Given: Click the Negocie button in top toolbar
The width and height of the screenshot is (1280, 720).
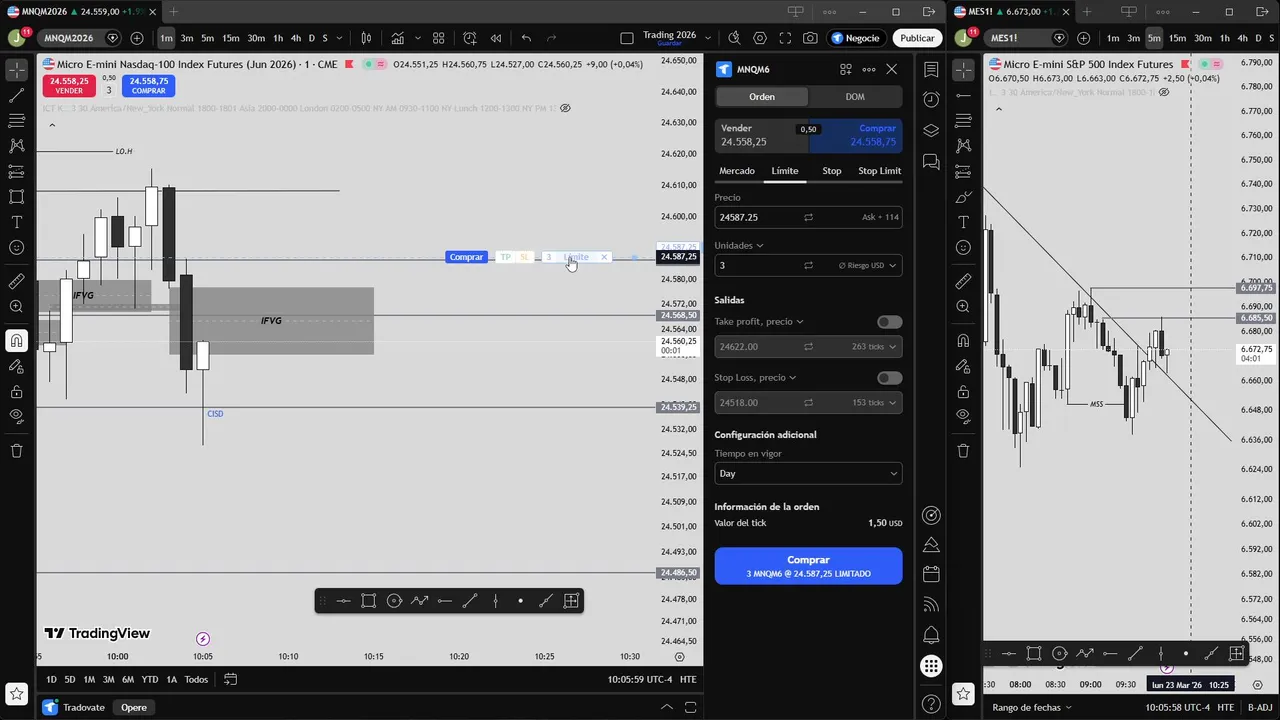Looking at the screenshot, I should point(855,38).
